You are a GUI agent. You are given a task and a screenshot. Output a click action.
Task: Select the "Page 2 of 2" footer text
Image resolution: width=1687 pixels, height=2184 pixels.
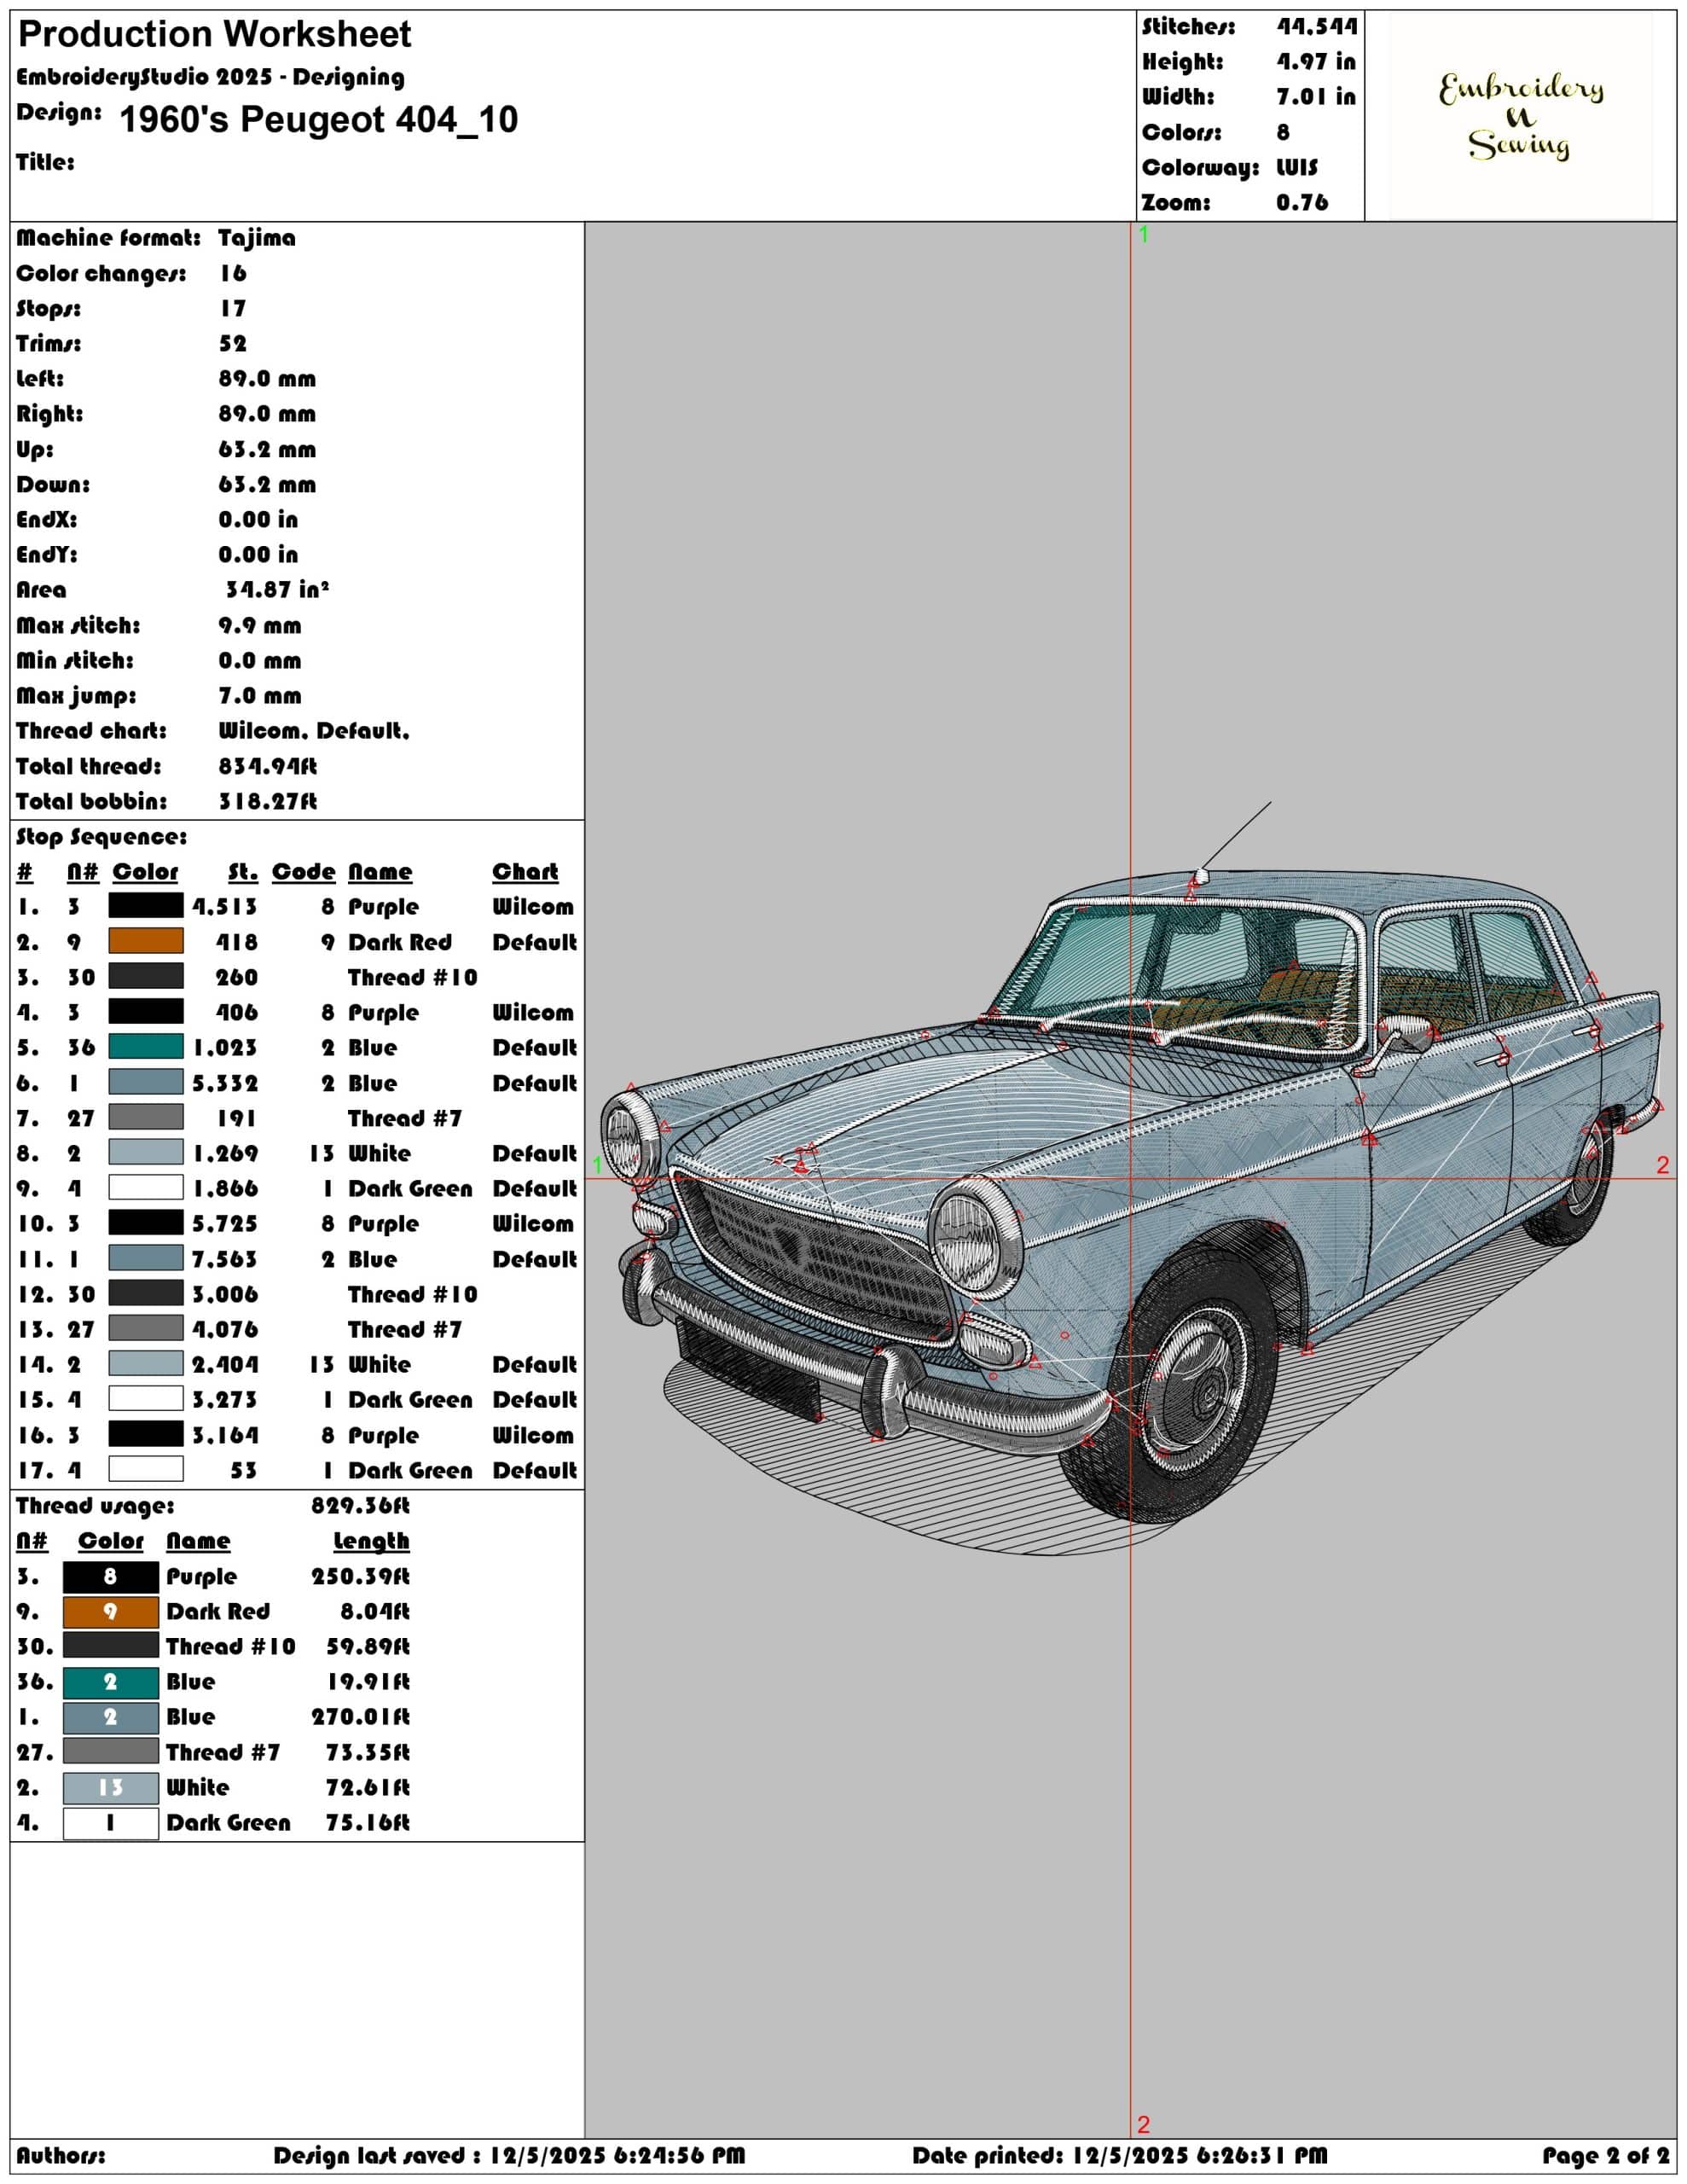[1606, 2155]
